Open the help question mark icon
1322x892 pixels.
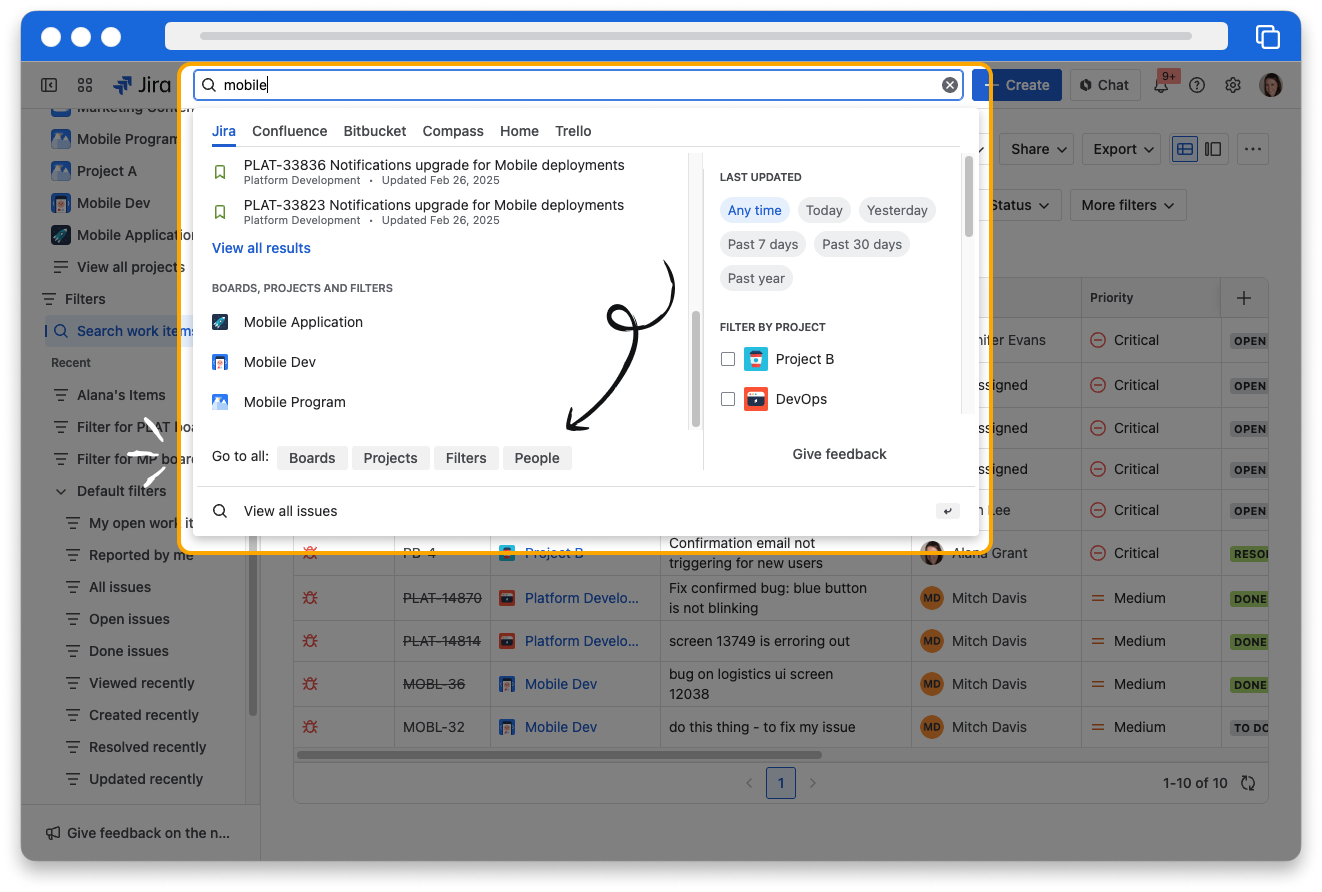tap(1197, 85)
